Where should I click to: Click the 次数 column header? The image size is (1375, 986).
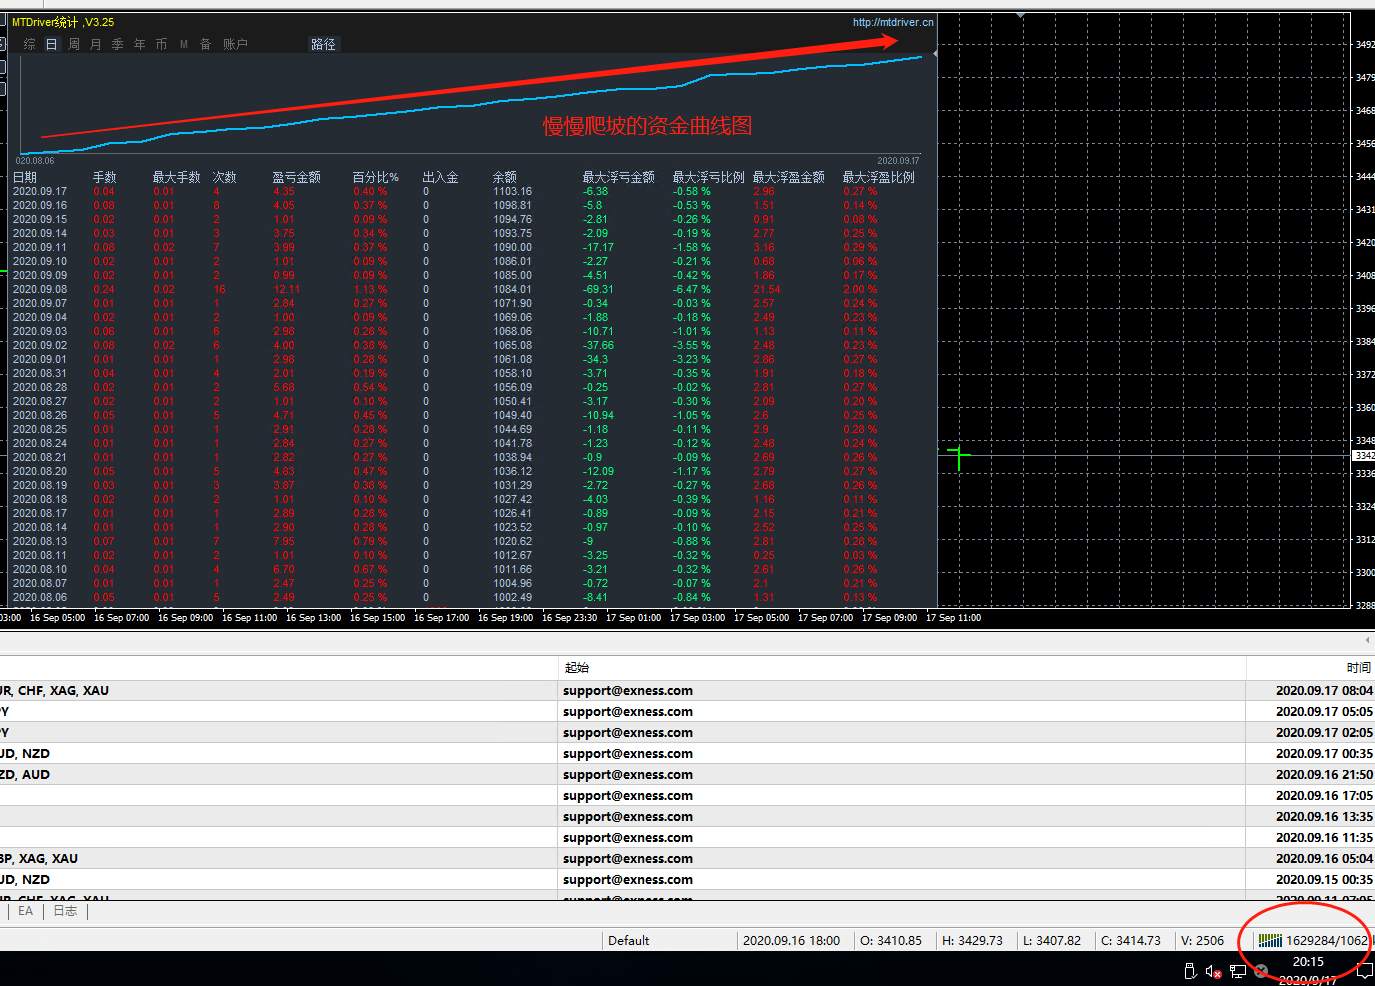click(225, 177)
